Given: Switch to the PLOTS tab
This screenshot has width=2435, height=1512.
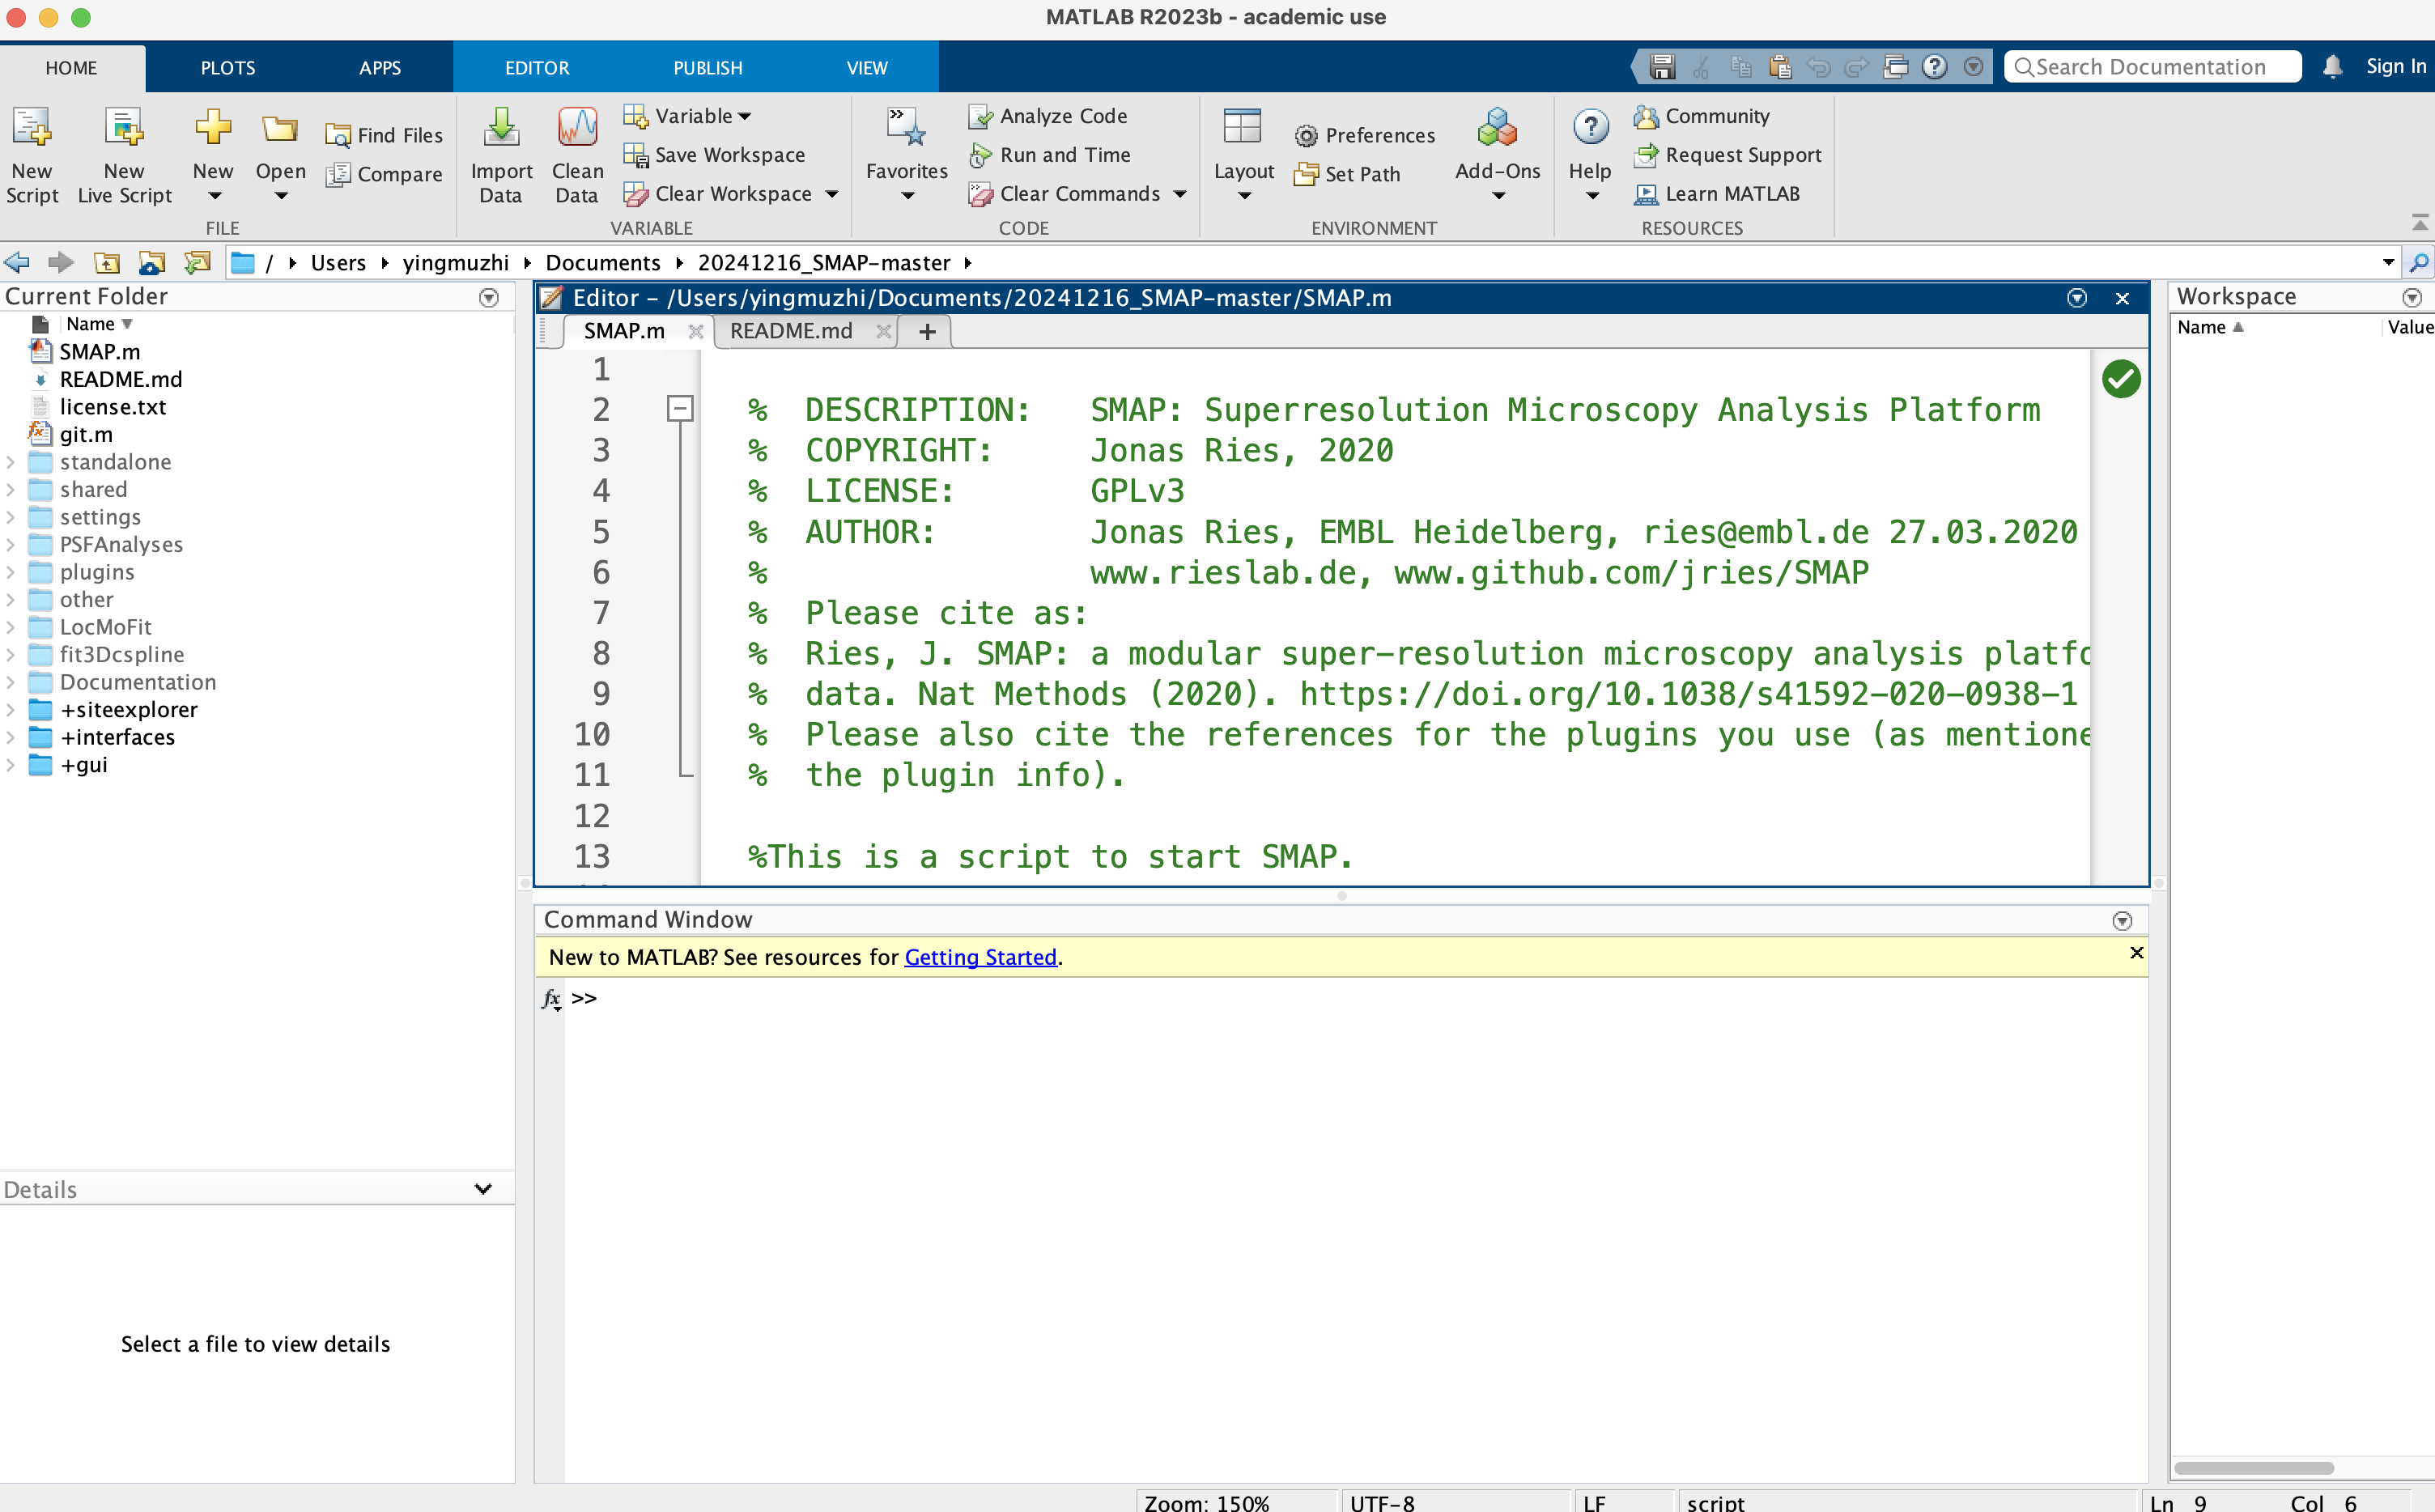Looking at the screenshot, I should pos(228,68).
